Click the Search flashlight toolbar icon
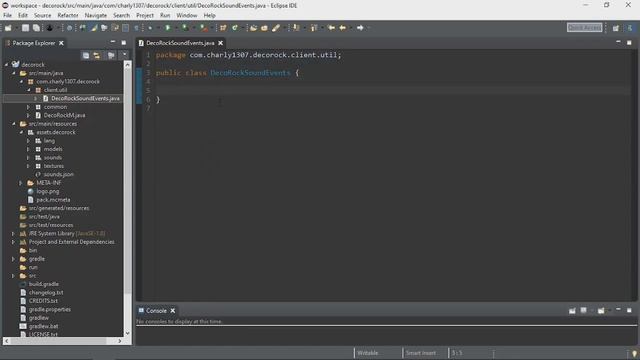640x360 pixels. click(276, 28)
